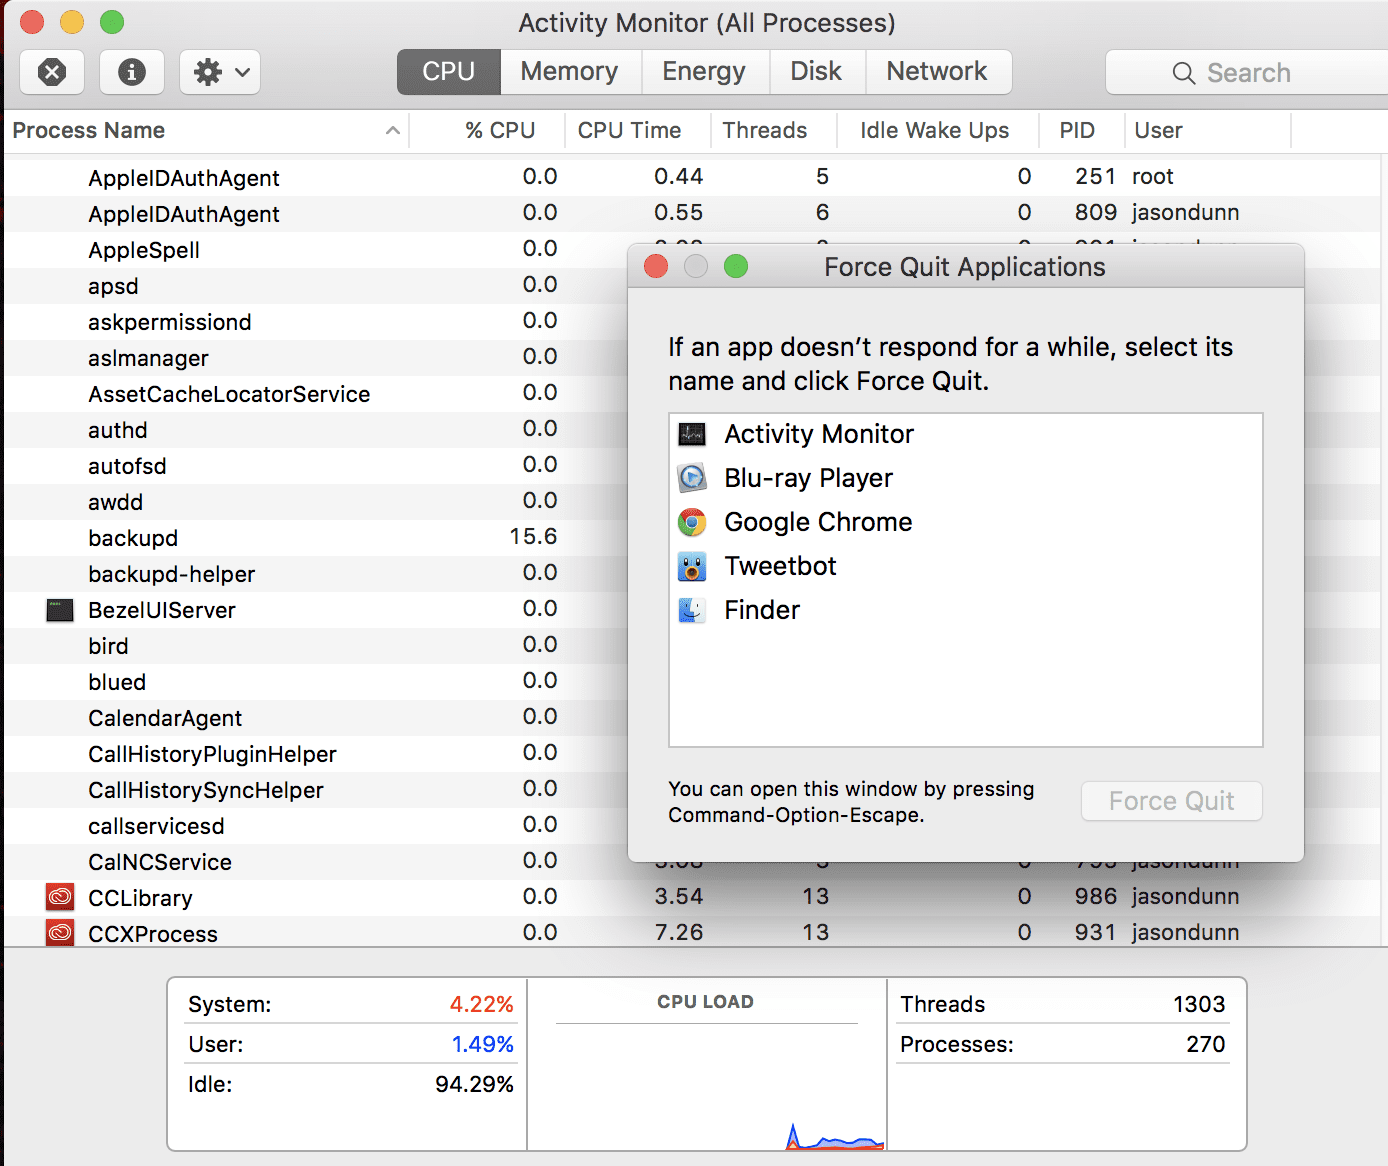Select Activity Monitor in Force Quit list
Viewport: 1388px width, 1166px height.
tap(966, 434)
